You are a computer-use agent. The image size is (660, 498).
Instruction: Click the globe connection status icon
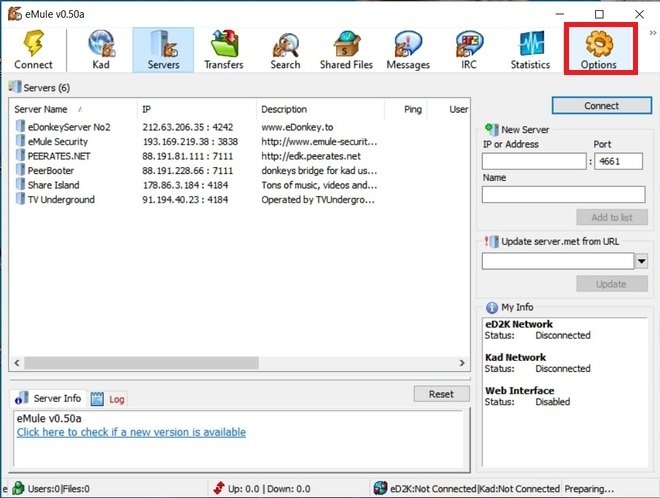coord(380,488)
